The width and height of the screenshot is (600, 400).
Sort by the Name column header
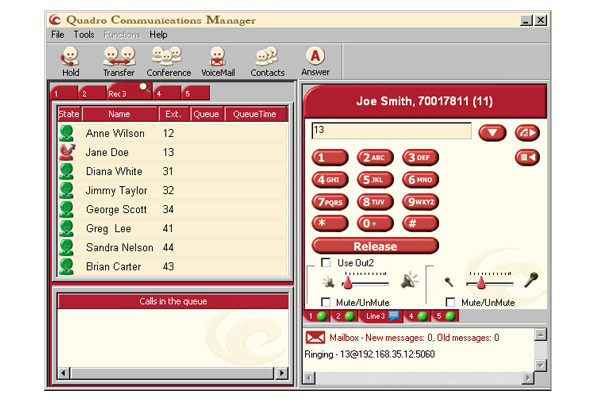pos(119,114)
